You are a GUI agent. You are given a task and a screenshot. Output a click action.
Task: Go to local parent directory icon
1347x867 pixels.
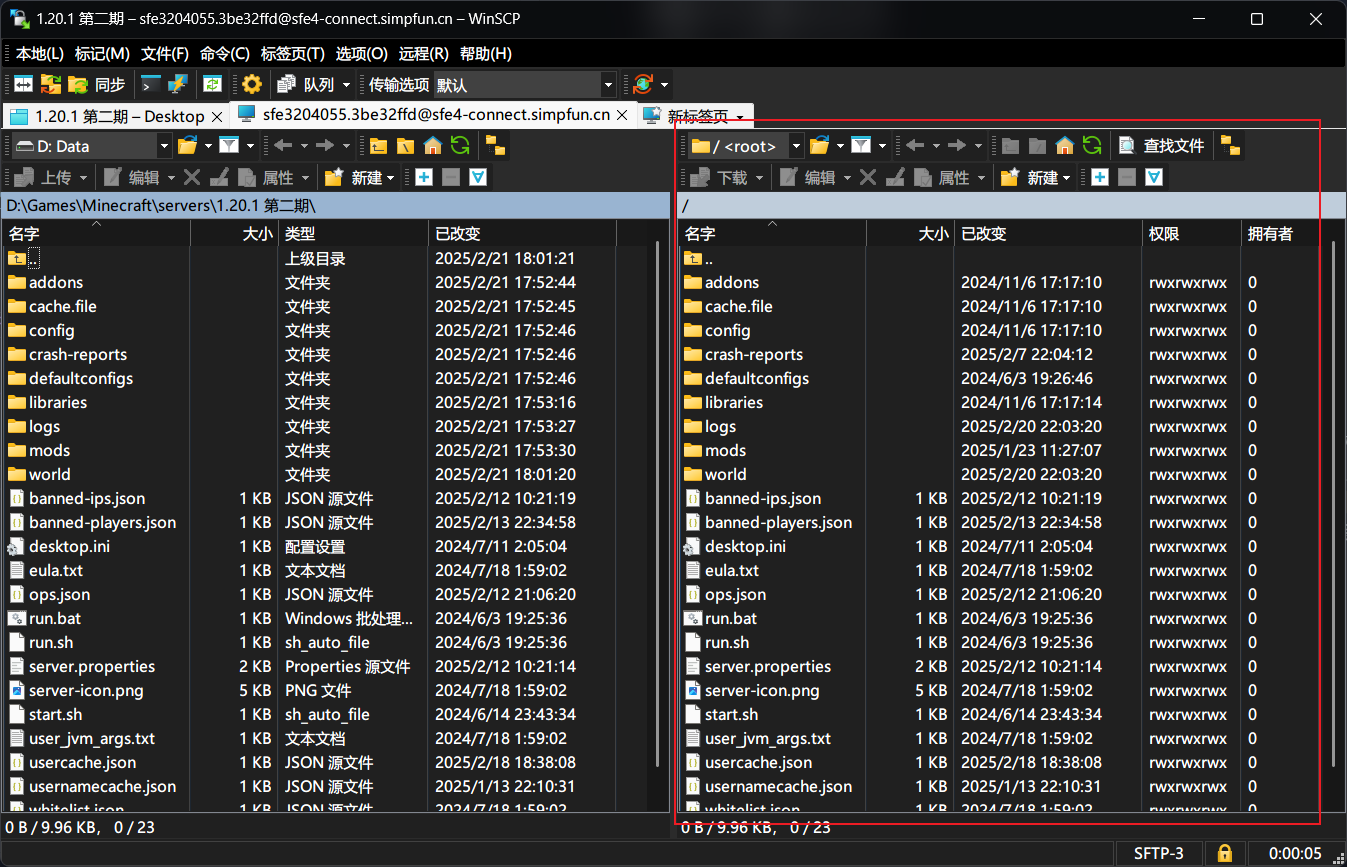(x=378, y=146)
